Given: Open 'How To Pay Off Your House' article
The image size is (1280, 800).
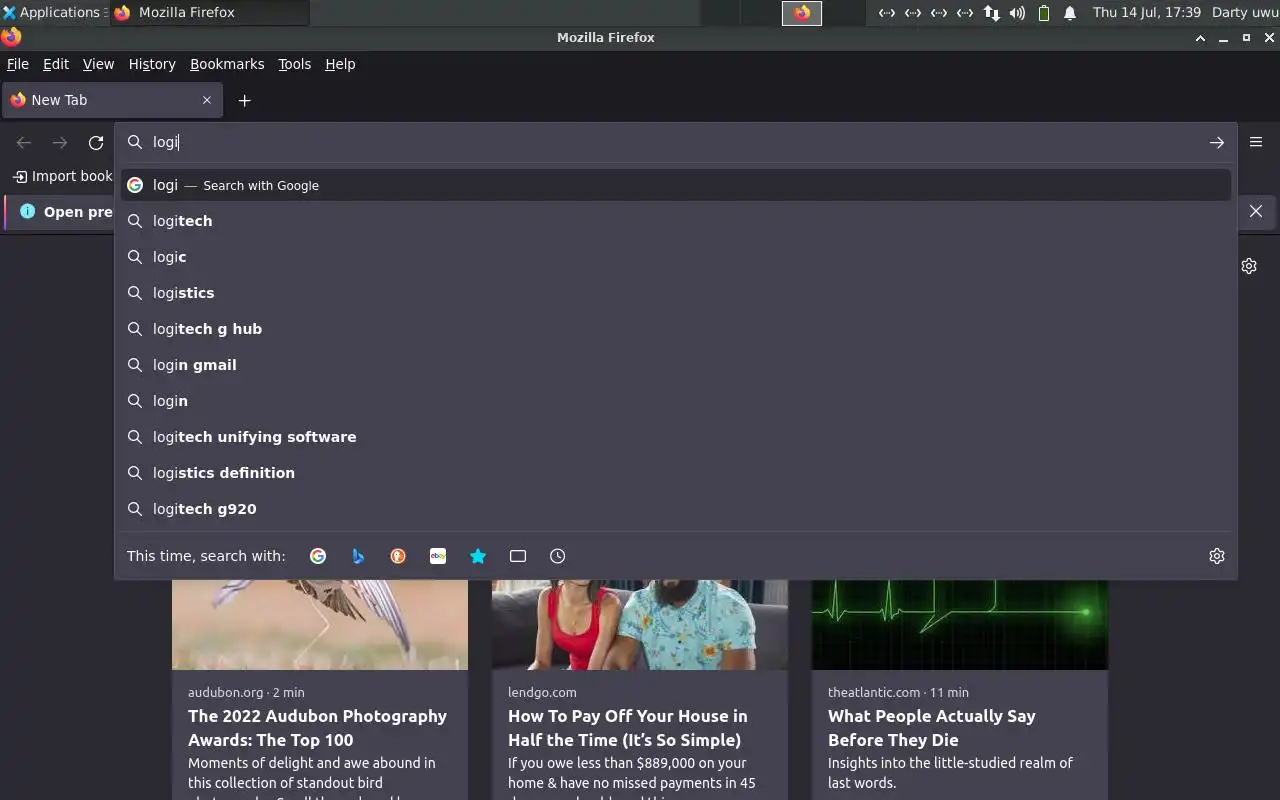Looking at the screenshot, I should tap(627, 728).
